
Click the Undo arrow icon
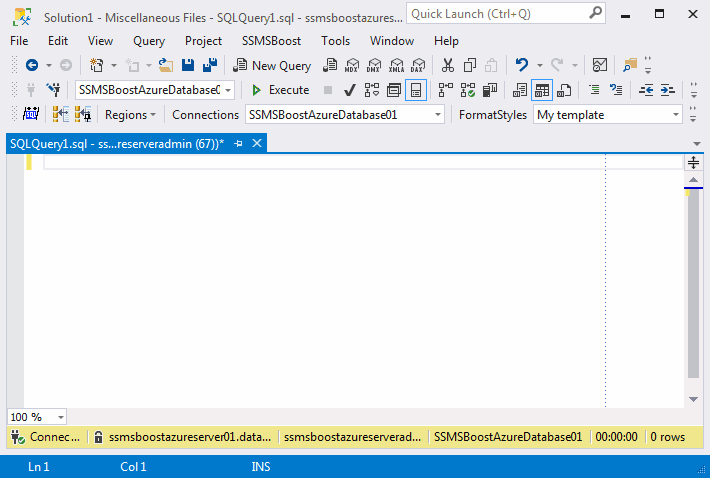tap(522, 65)
